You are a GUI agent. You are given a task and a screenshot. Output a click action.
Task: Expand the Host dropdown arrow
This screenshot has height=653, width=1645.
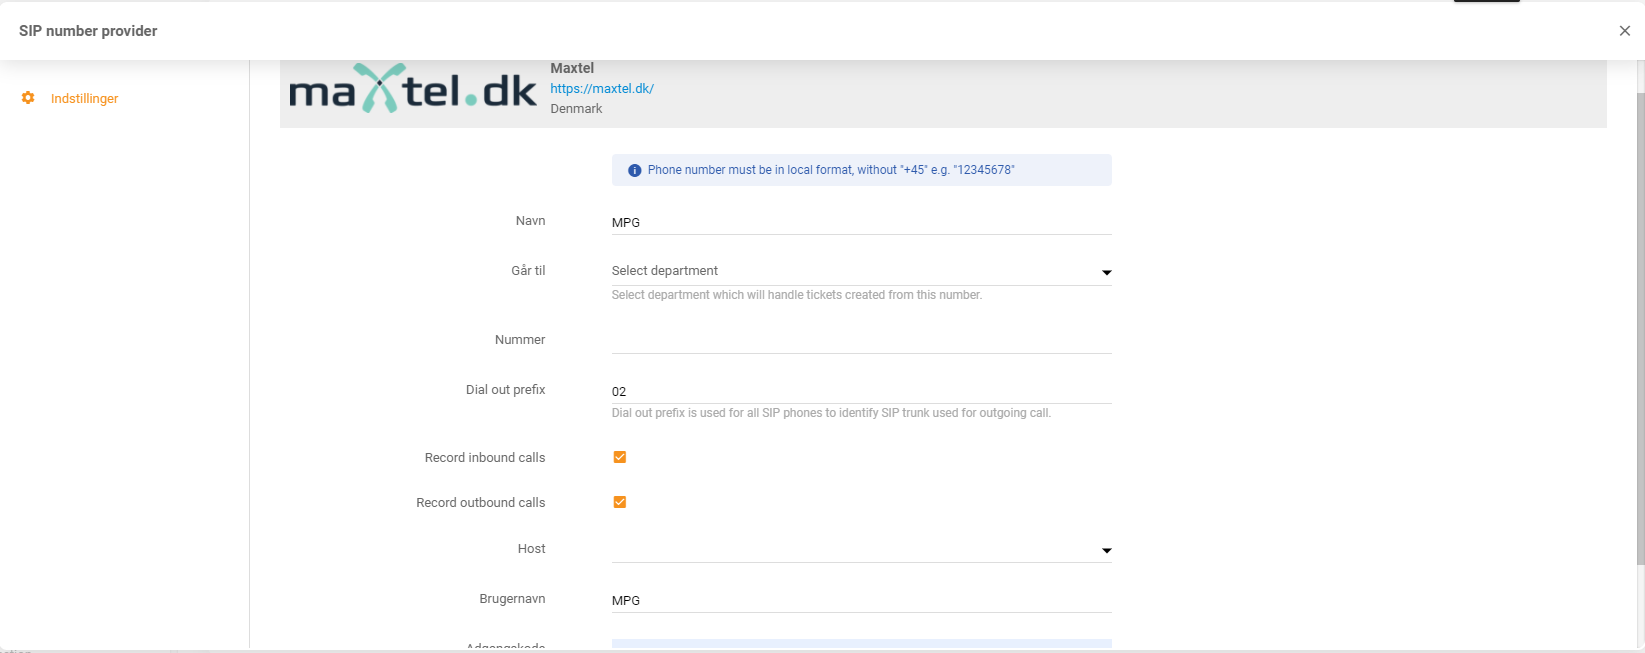pyautogui.click(x=1106, y=550)
